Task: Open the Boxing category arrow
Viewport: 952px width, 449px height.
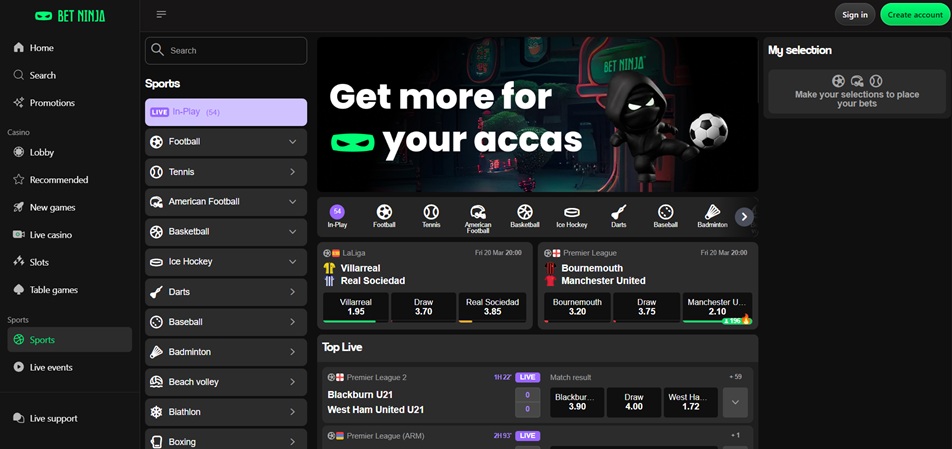Action: (293, 442)
